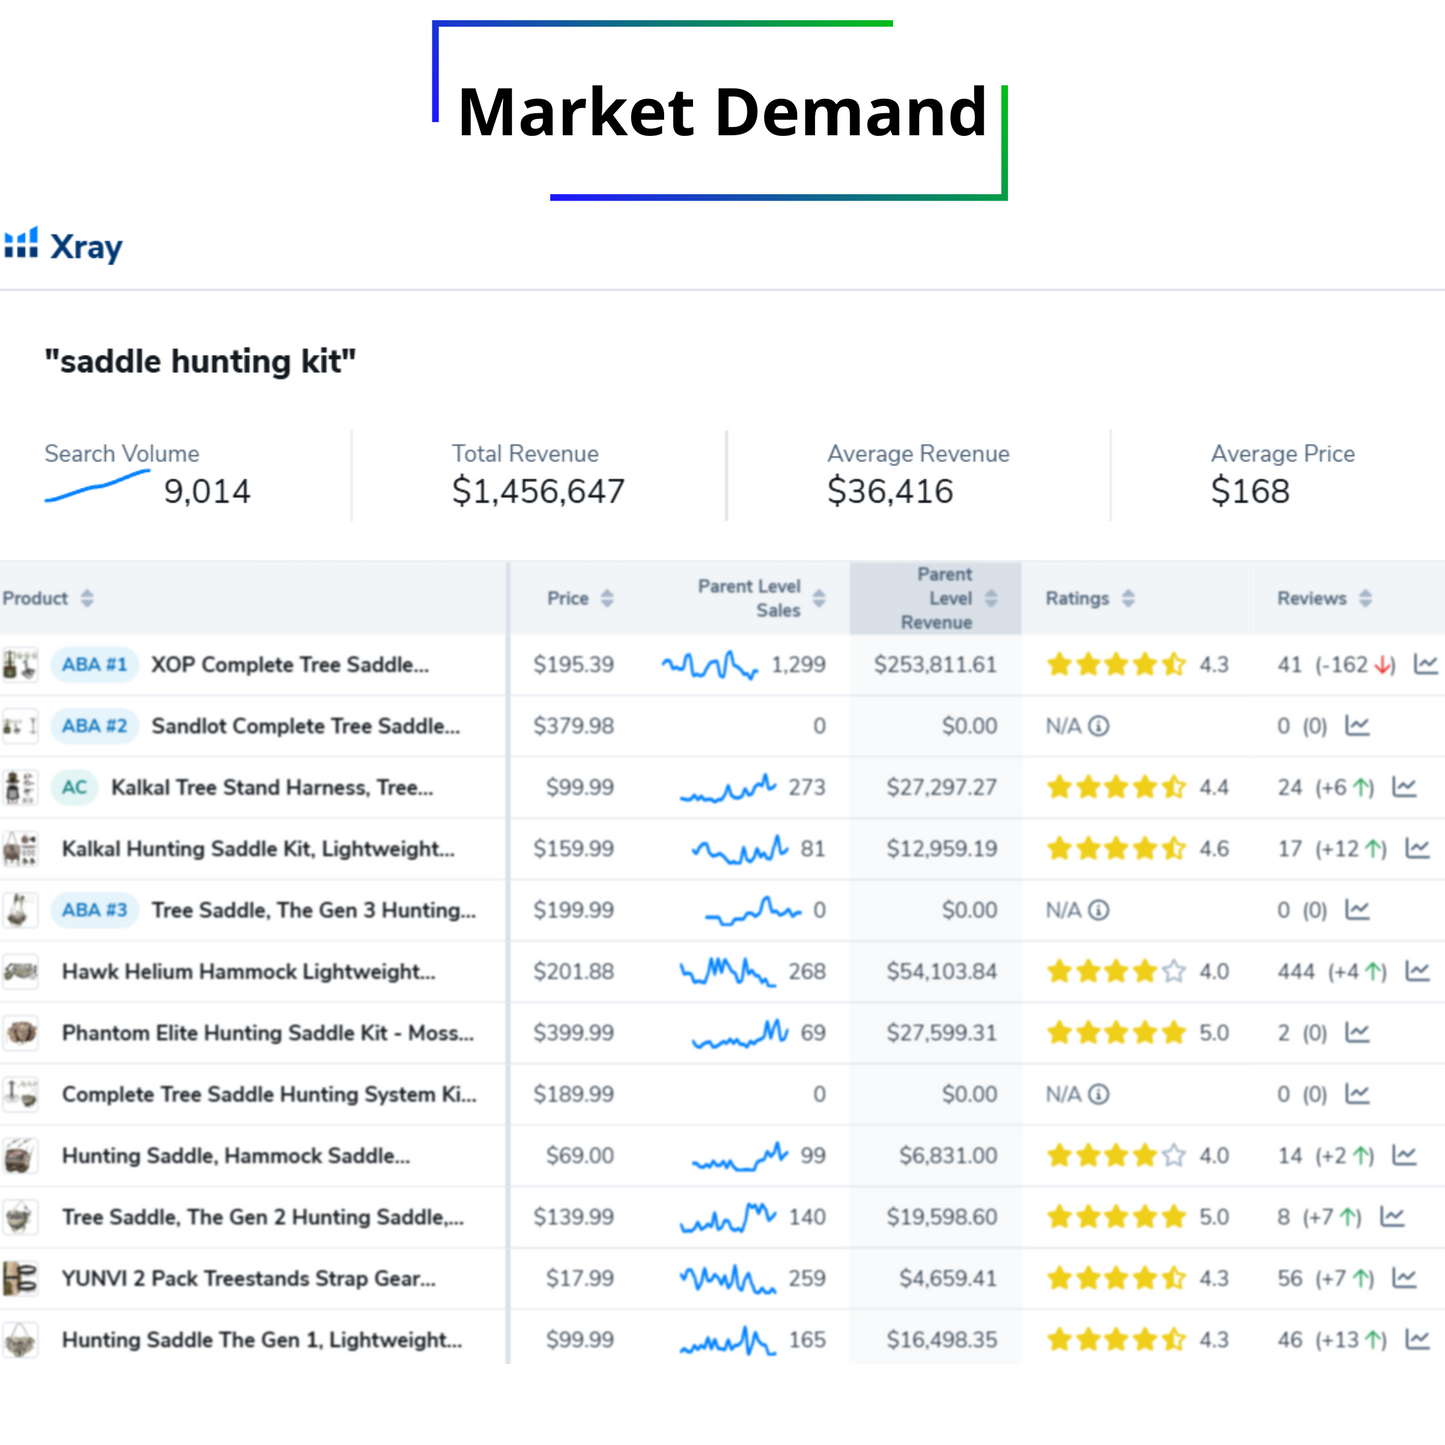The height and width of the screenshot is (1445, 1445).
Task: Click price cell $17.99
Action: tap(580, 1279)
